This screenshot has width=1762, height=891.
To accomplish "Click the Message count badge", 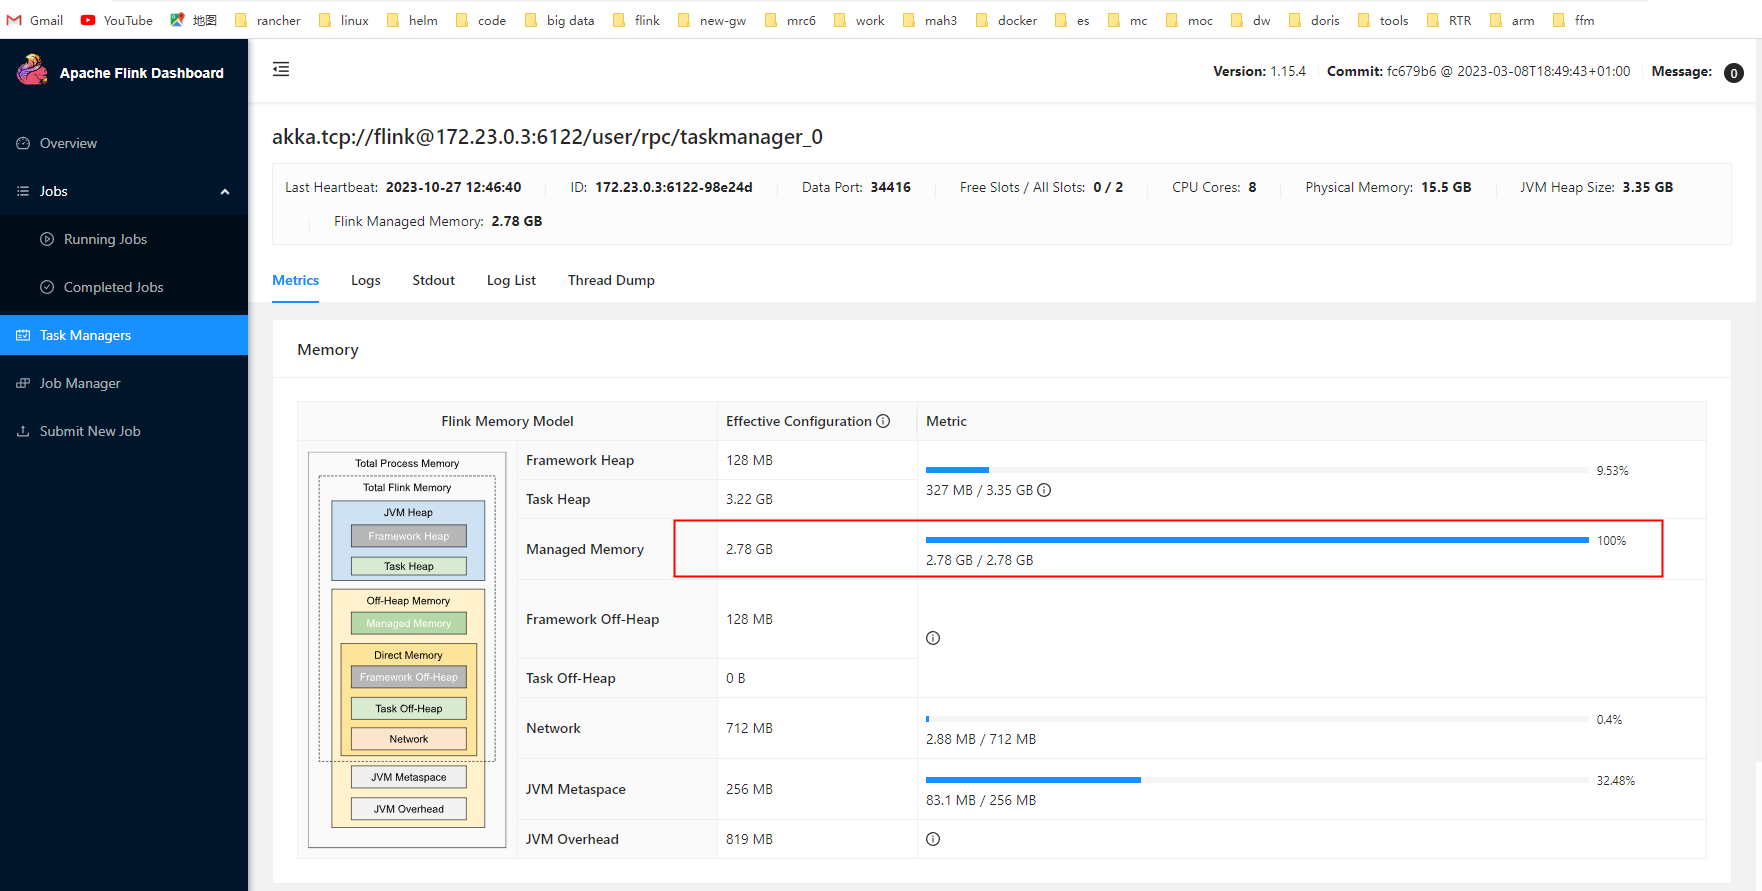I will [x=1734, y=72].
